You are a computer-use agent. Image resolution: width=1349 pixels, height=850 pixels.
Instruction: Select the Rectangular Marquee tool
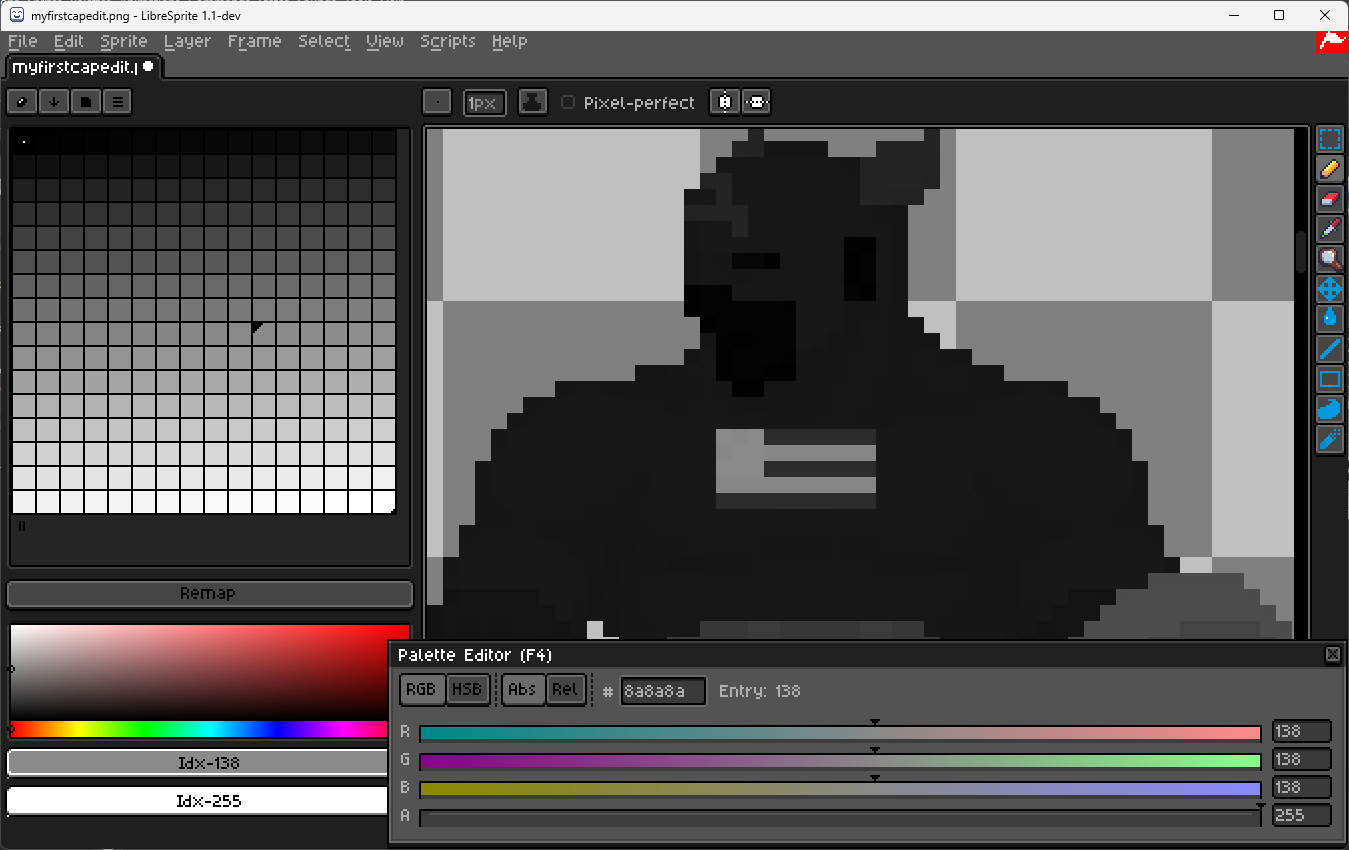coord(1329,139)
